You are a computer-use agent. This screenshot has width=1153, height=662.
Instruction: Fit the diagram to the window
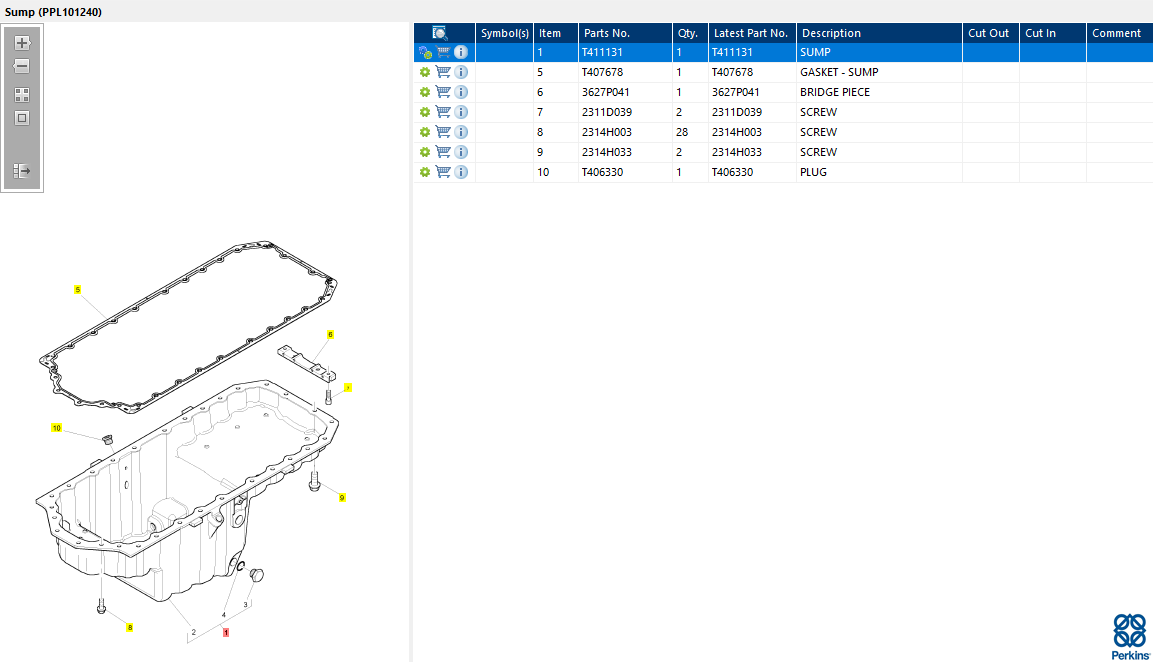pos(22,118)
